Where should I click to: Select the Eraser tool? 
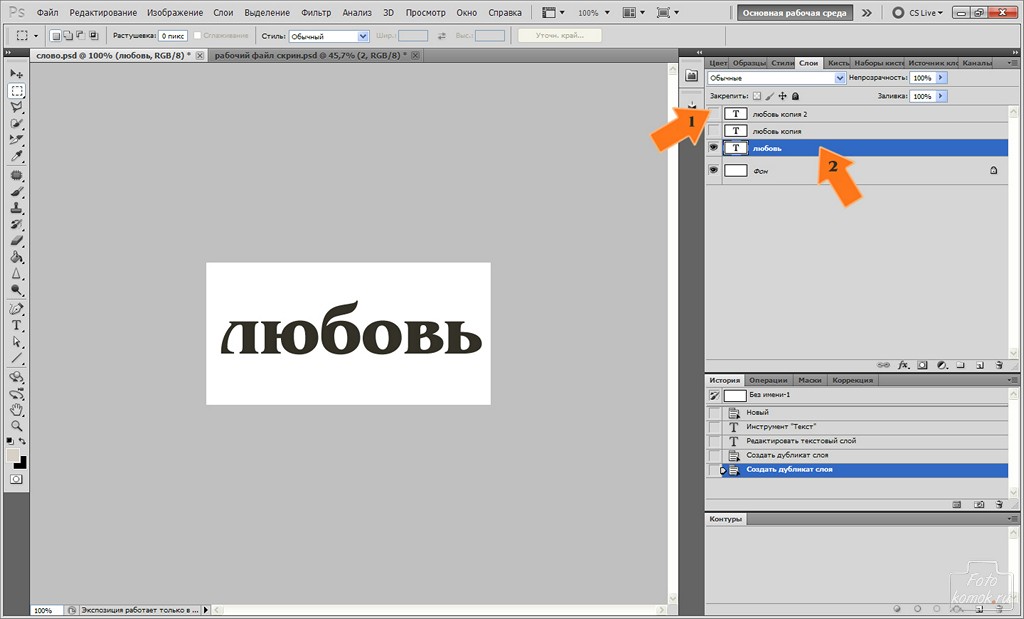click(x=16, y=241)
